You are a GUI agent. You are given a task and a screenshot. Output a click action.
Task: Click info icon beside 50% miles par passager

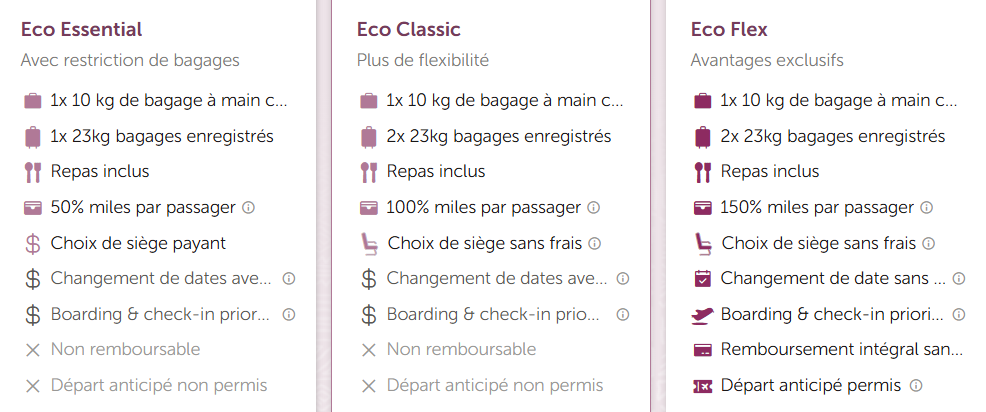pyautogui.click(x=249, y=208)
